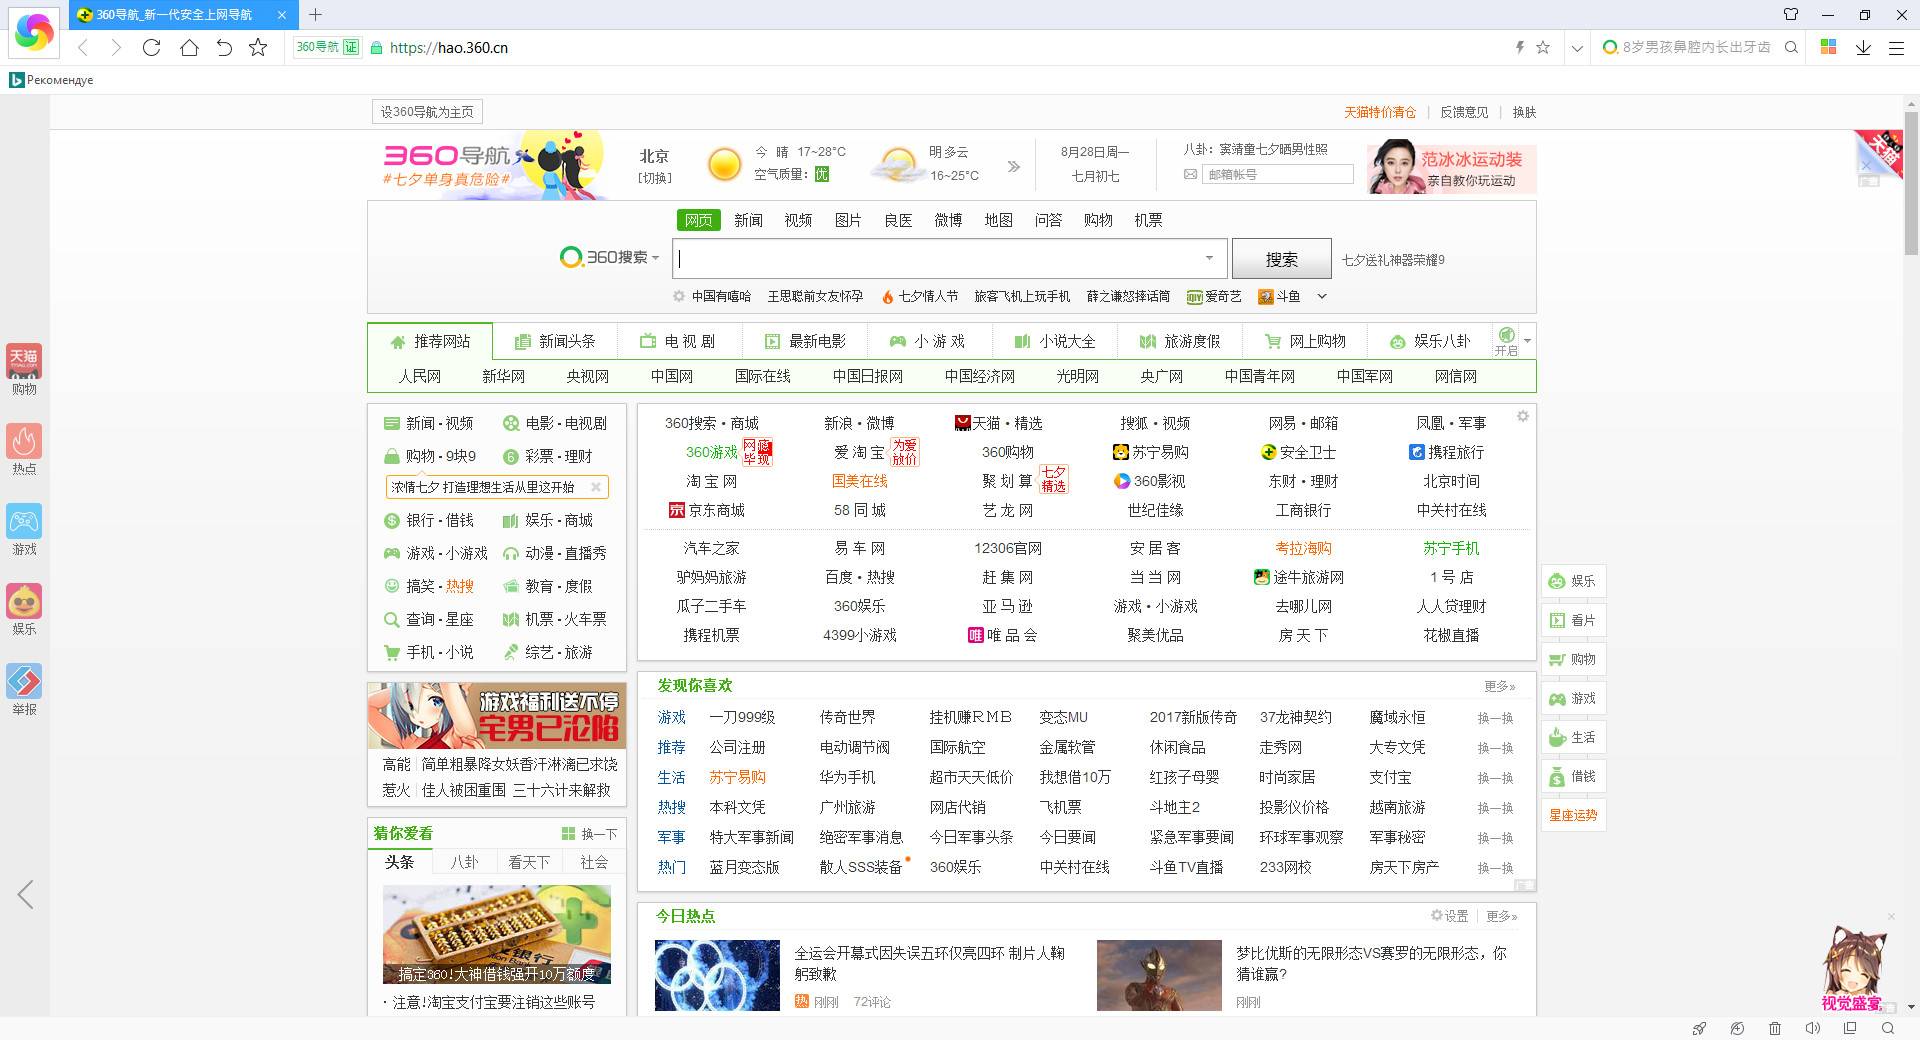This screenshot has width=1920, height=1040.
Task: Open the Olympic rings news thumbnail
Action: point(717,975)
